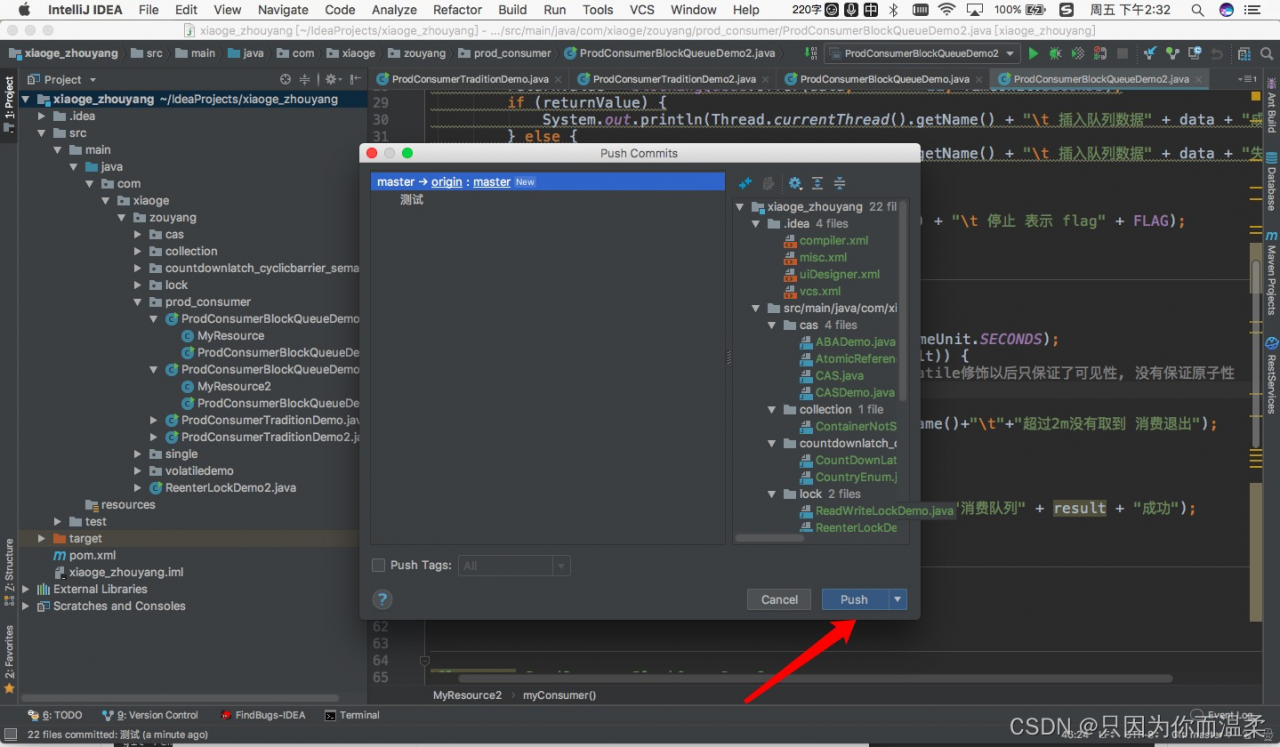This screenshot has height=747, width=1280.
Task: Enable the Push Tags checkbox
Action: 378,565
